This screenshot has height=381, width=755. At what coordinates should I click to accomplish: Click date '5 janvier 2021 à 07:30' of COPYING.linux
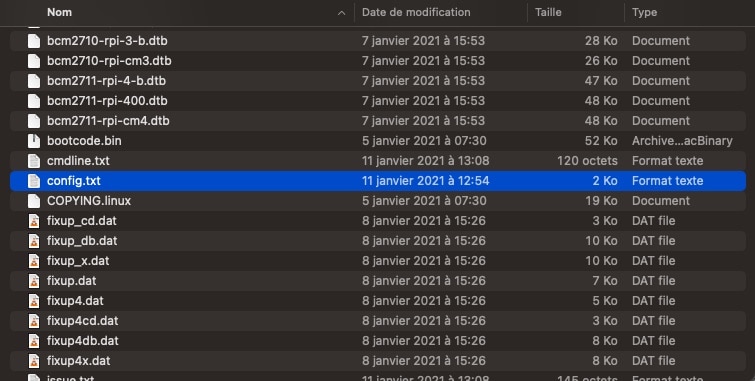point(424,201)
